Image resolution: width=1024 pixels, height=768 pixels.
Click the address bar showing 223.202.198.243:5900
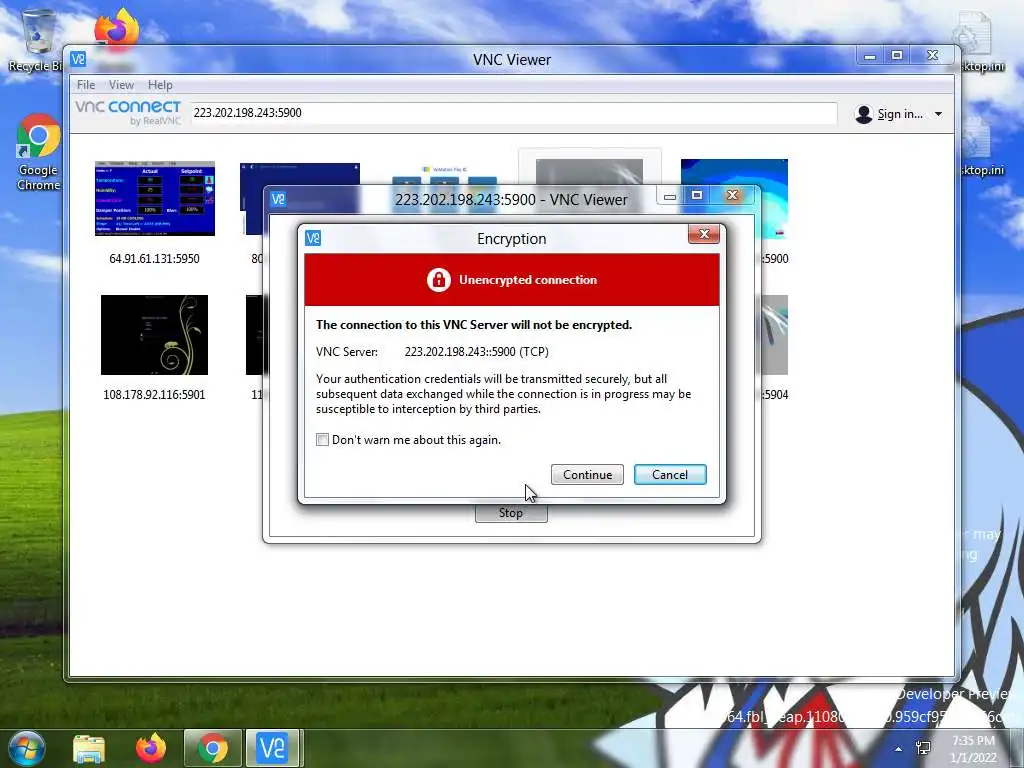coord(513,113)
